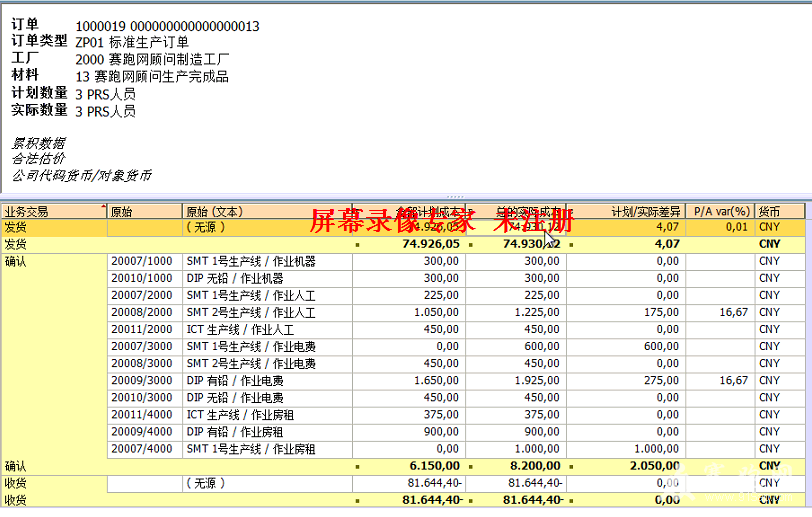Click actual cost 1.000,00 for 20007/4000

click(x=537, y=449)
